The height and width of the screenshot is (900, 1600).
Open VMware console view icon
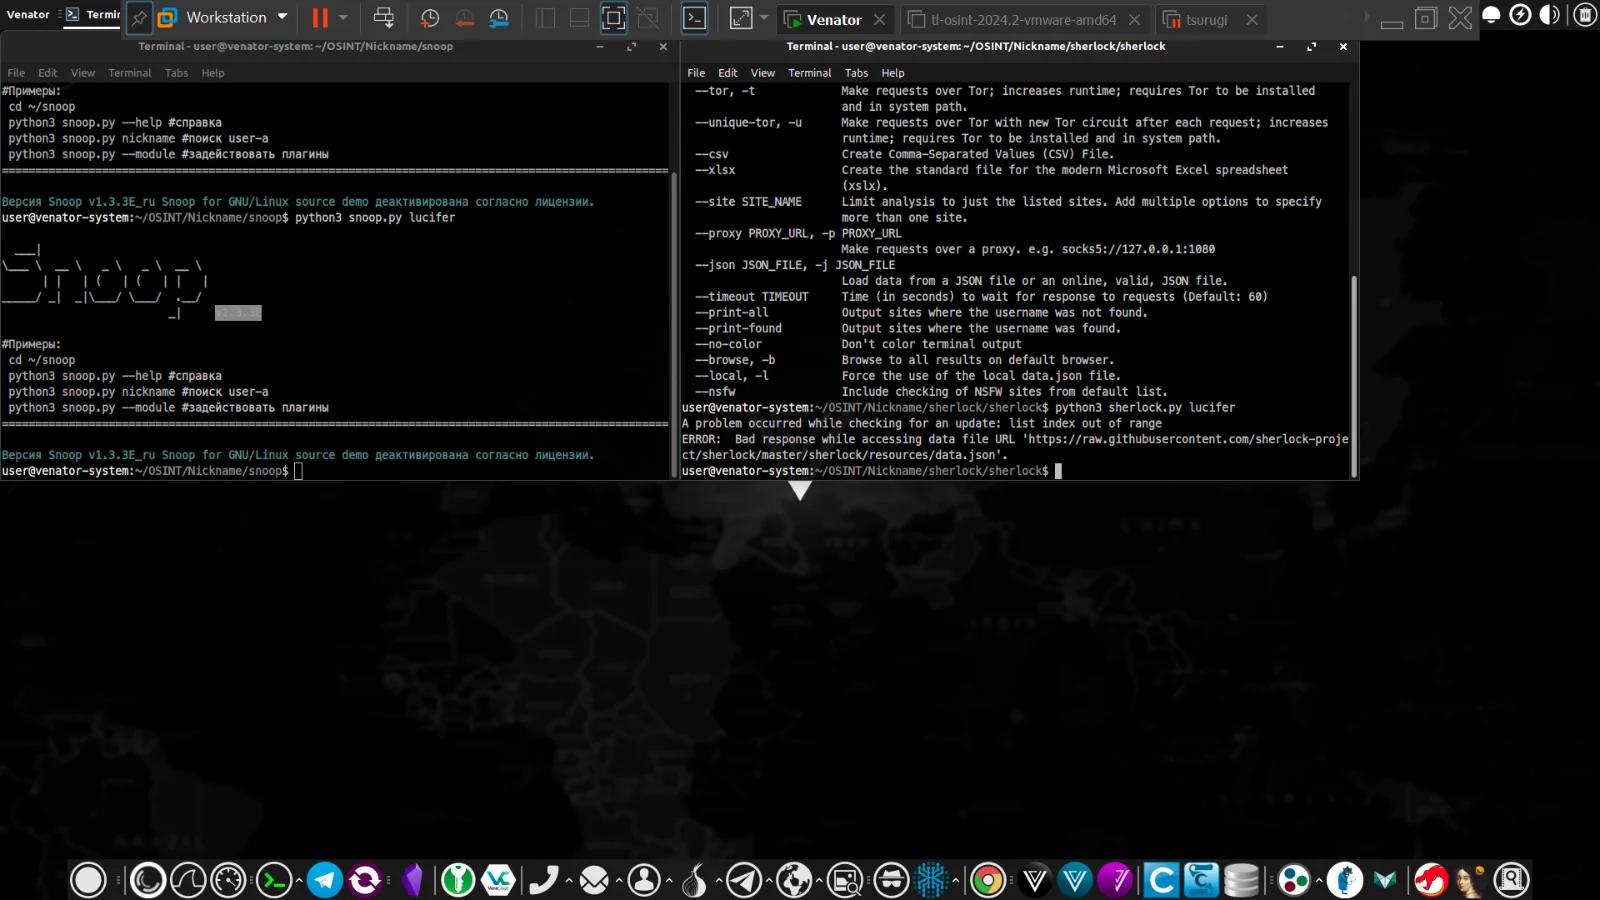pyautogui.click(x=694, y=18)
